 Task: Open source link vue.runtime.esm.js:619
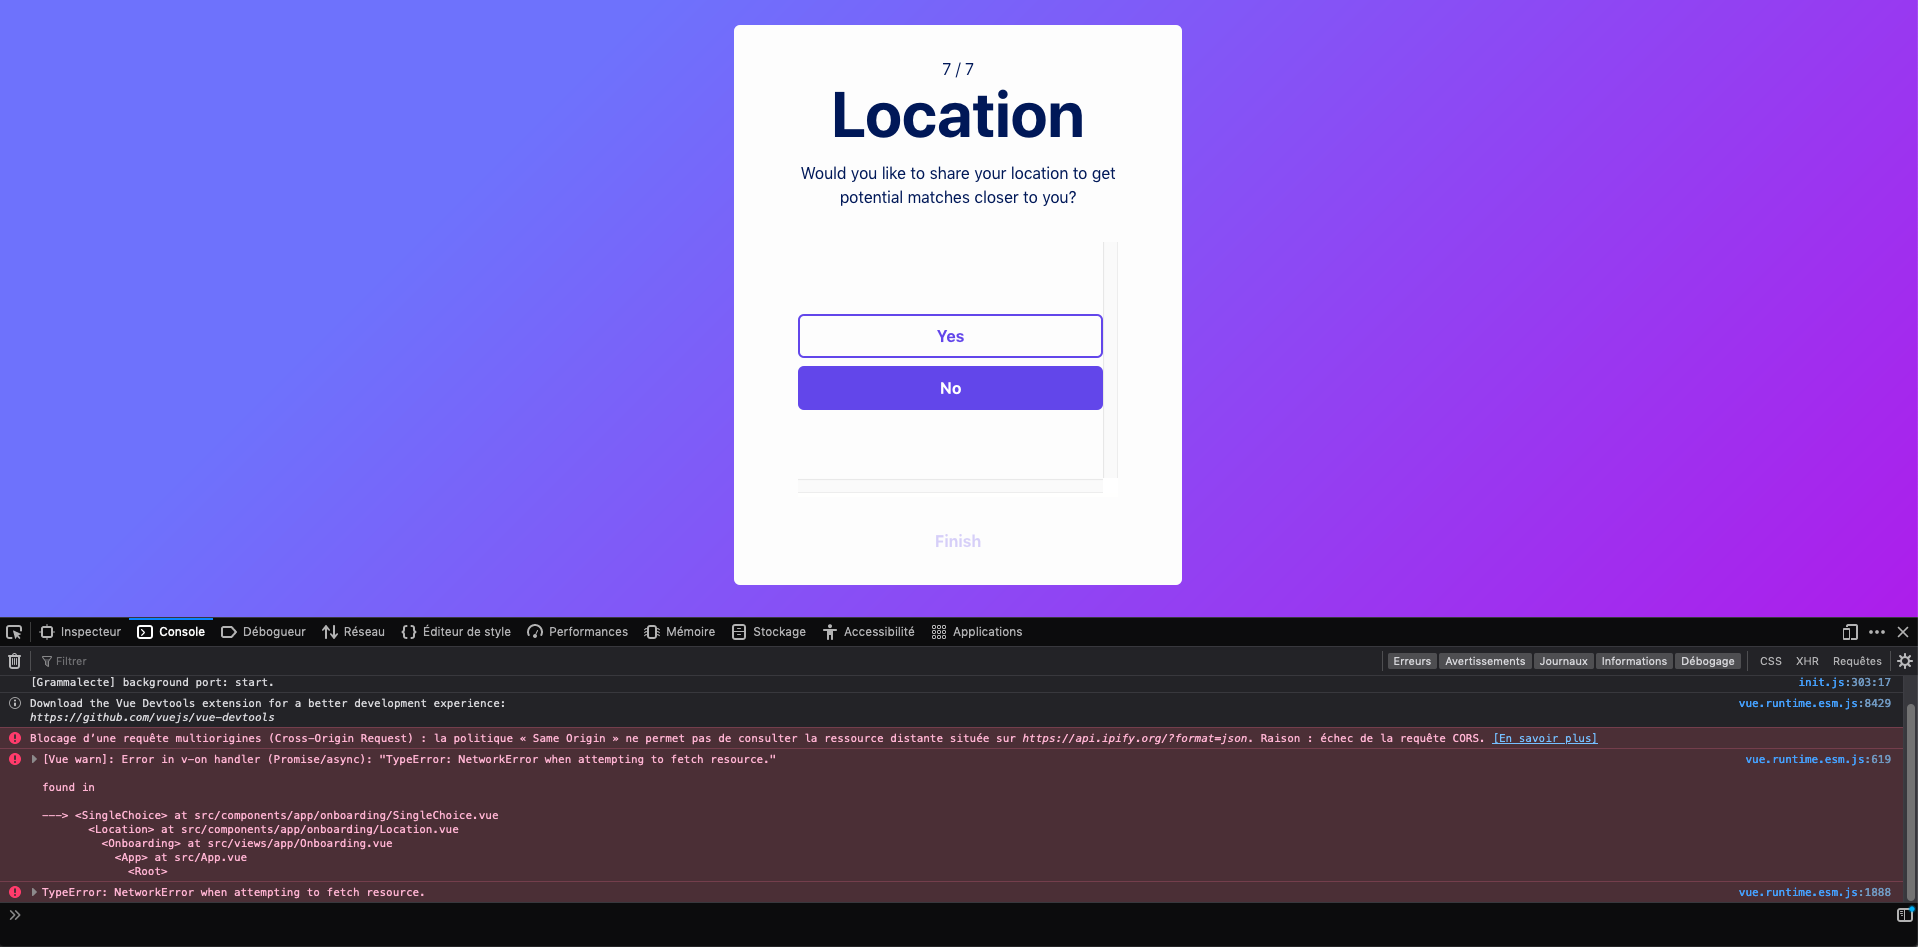pos(1818,759)
